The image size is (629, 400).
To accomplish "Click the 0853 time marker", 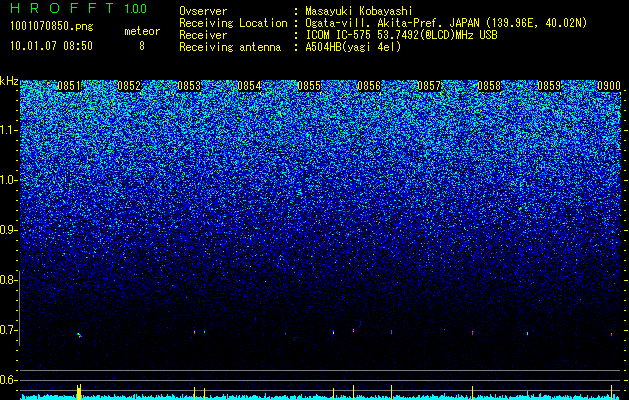I will tap(189, 86).
